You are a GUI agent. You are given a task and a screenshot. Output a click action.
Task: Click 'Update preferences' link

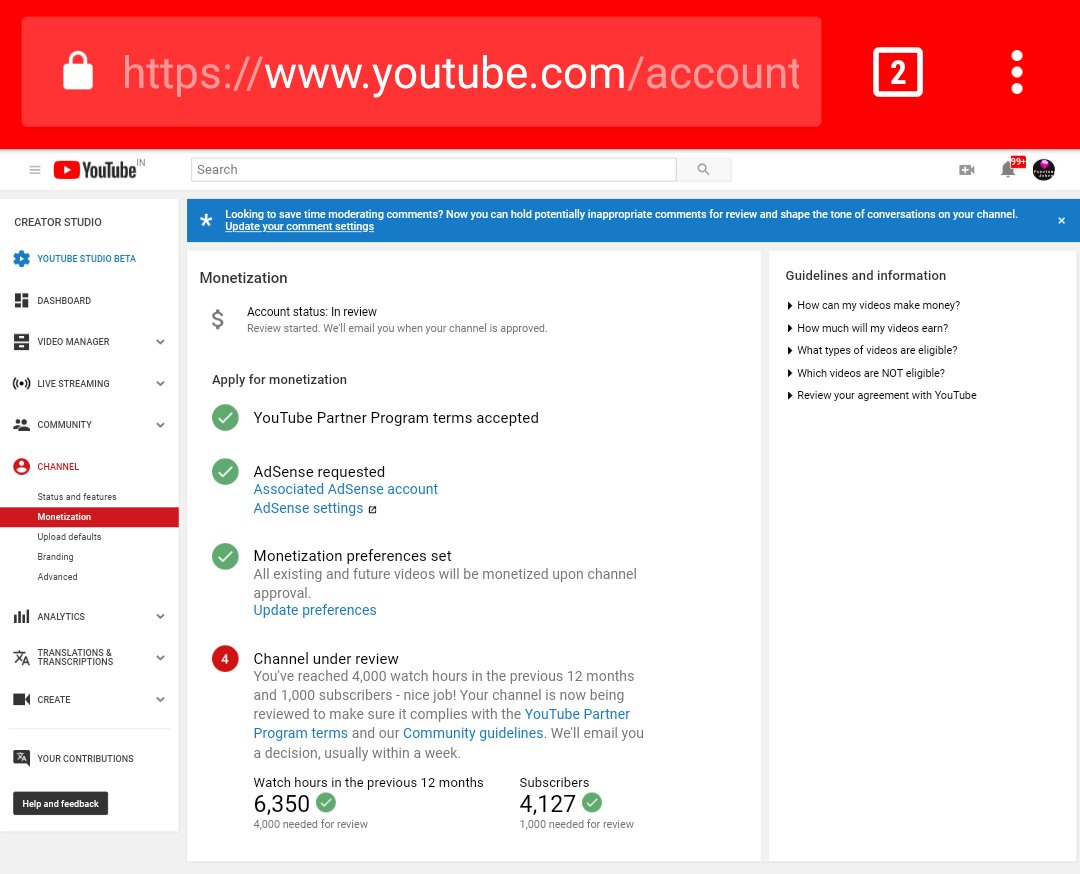[x=315, y=610]
